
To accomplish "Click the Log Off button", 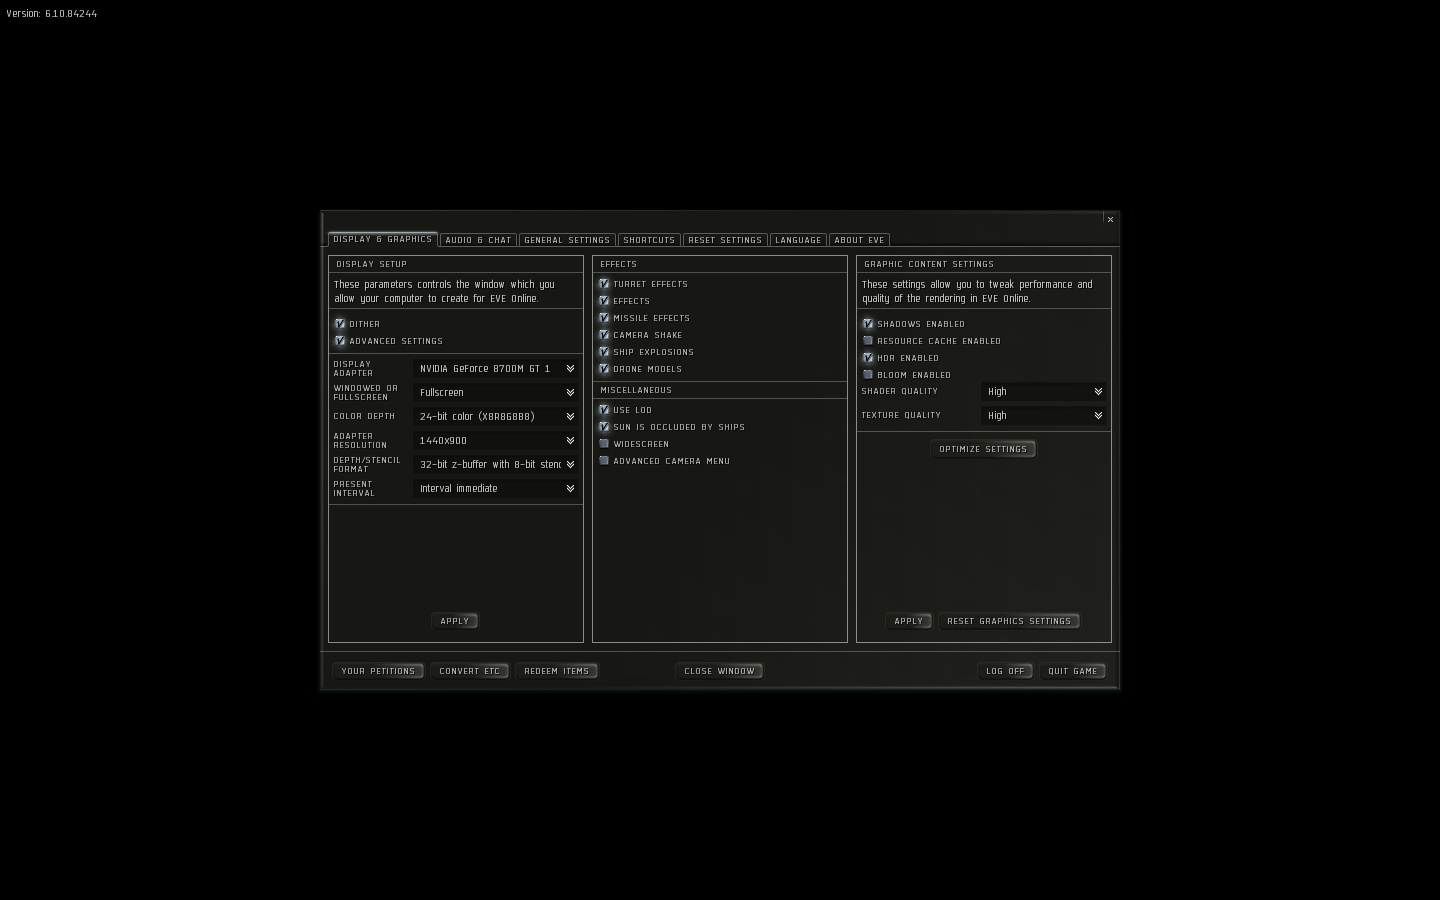I will [1005, 671].
